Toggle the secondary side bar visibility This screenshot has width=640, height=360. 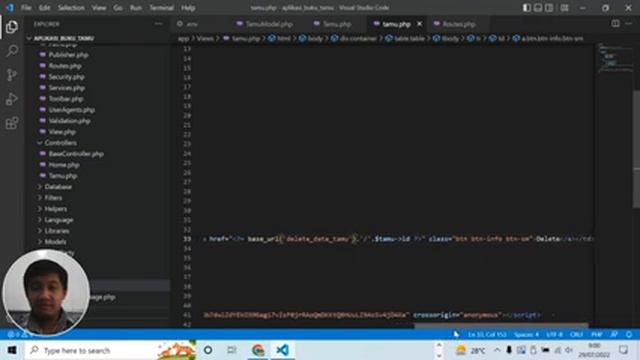pyautogui.click(x=549, y=8)
